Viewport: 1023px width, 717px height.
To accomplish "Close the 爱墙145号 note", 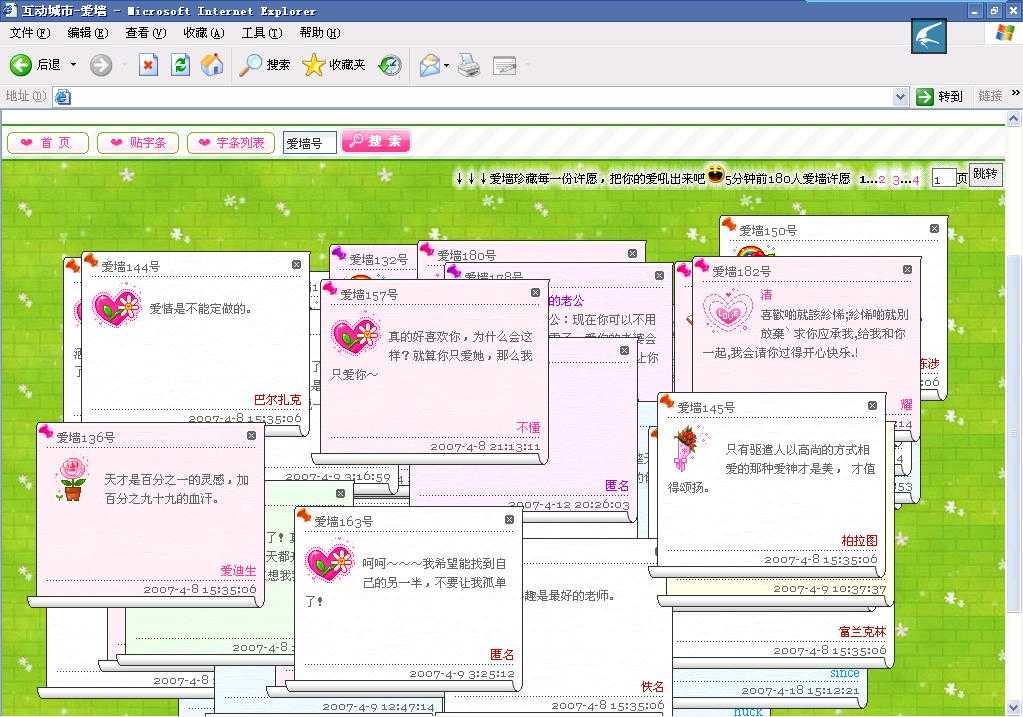I will click(x=872, y=406).
